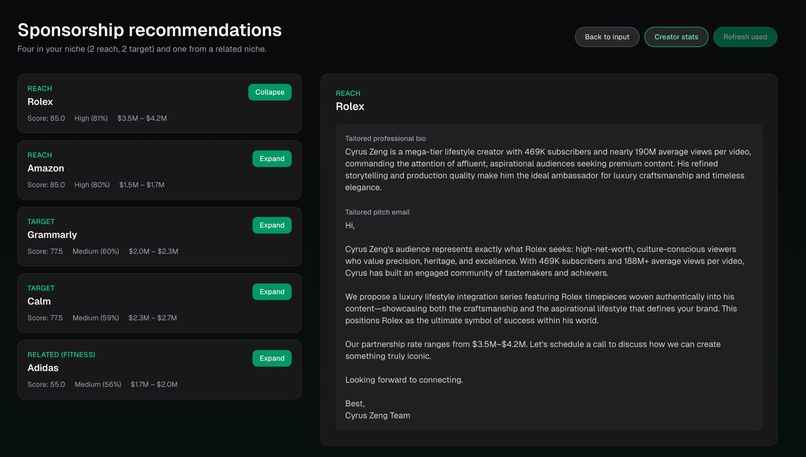Click Medium (60%) likelihood on Grammarly

point(96,251)
